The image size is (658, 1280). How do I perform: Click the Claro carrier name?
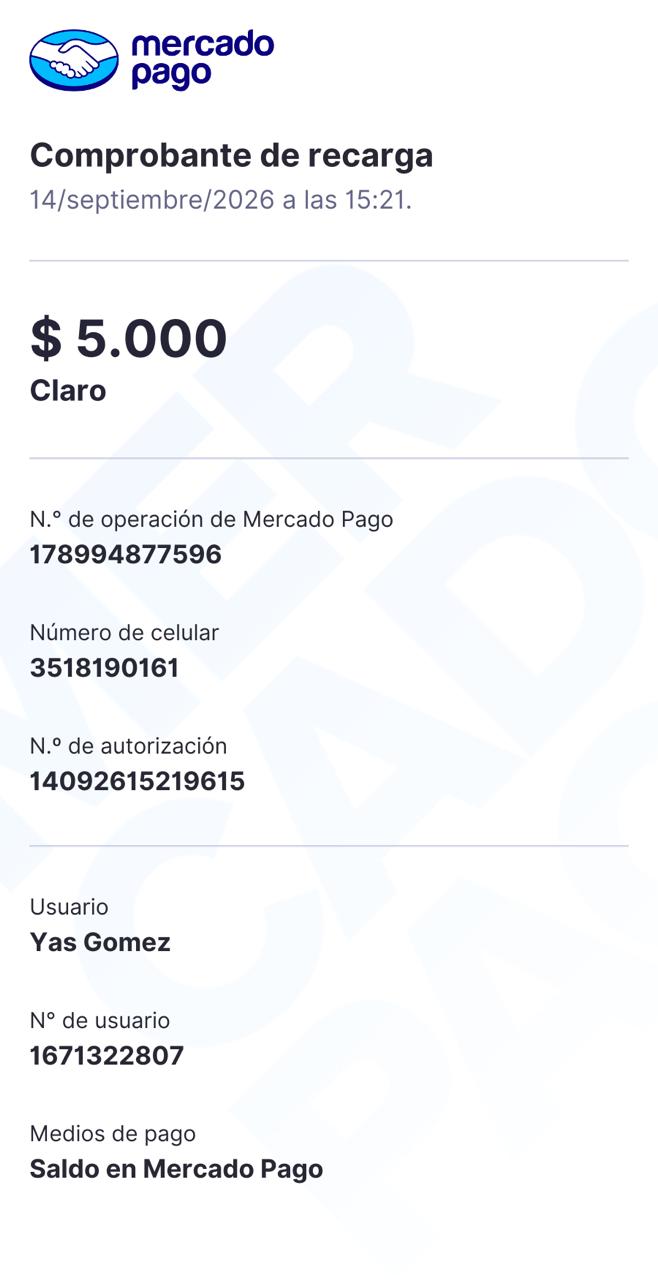68,390
